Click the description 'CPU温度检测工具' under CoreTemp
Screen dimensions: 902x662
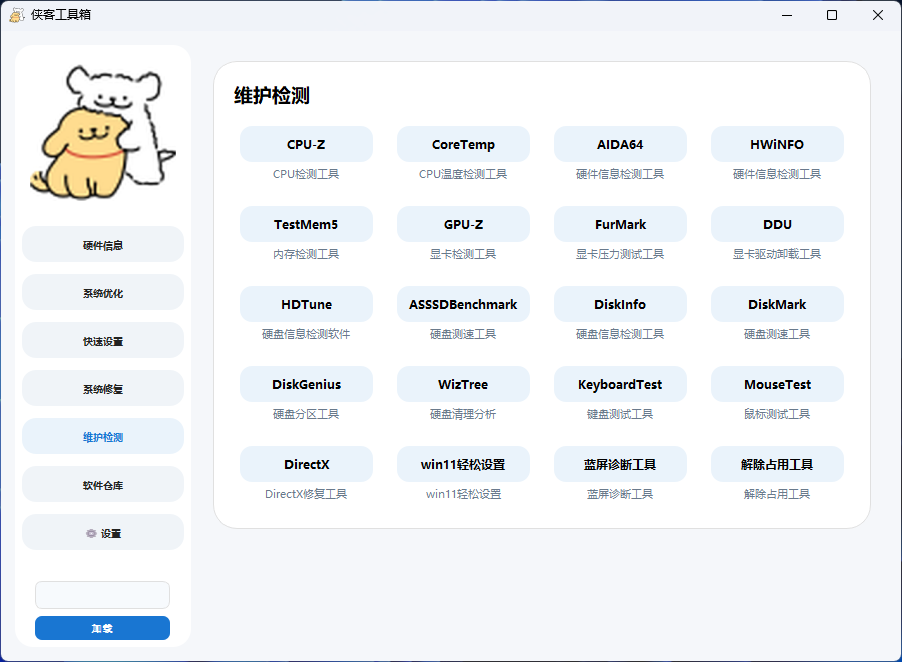tap(463, 174)
